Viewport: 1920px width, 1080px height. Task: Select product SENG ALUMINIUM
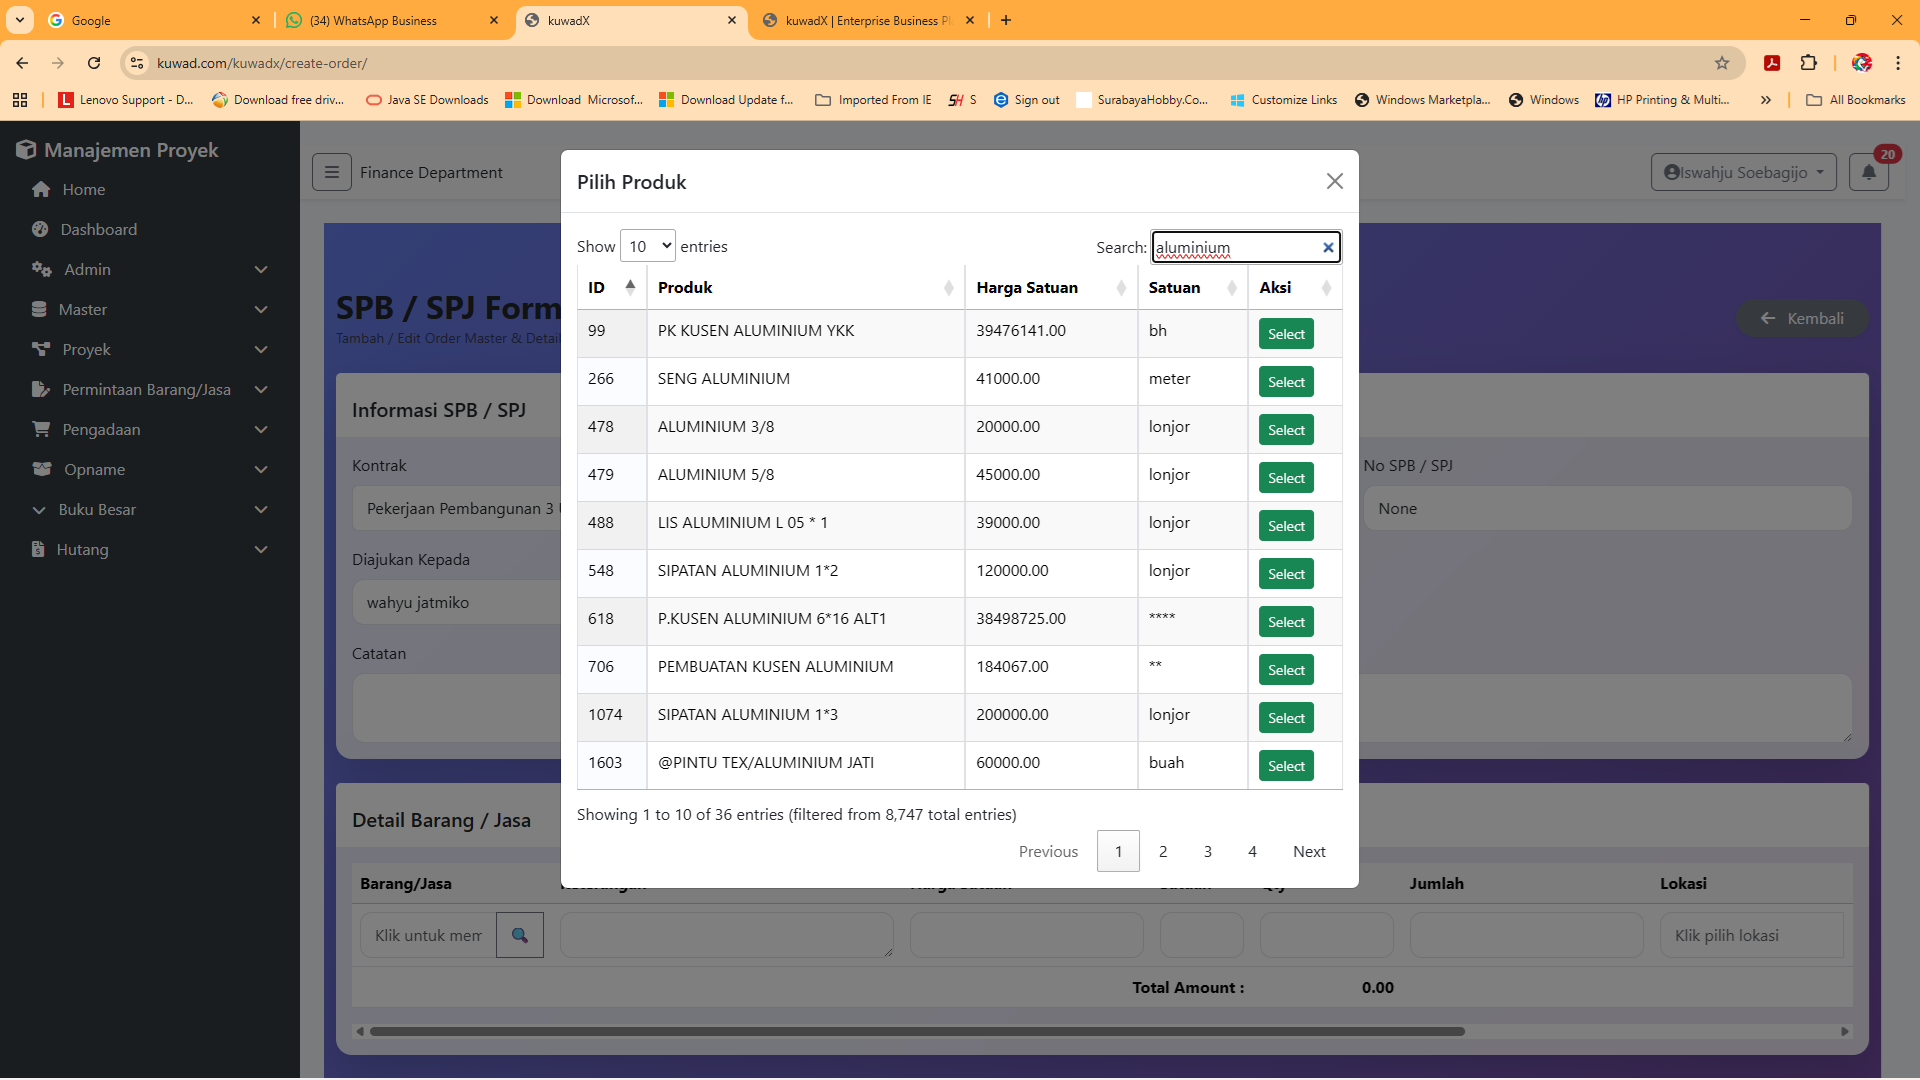point(1286,382)
